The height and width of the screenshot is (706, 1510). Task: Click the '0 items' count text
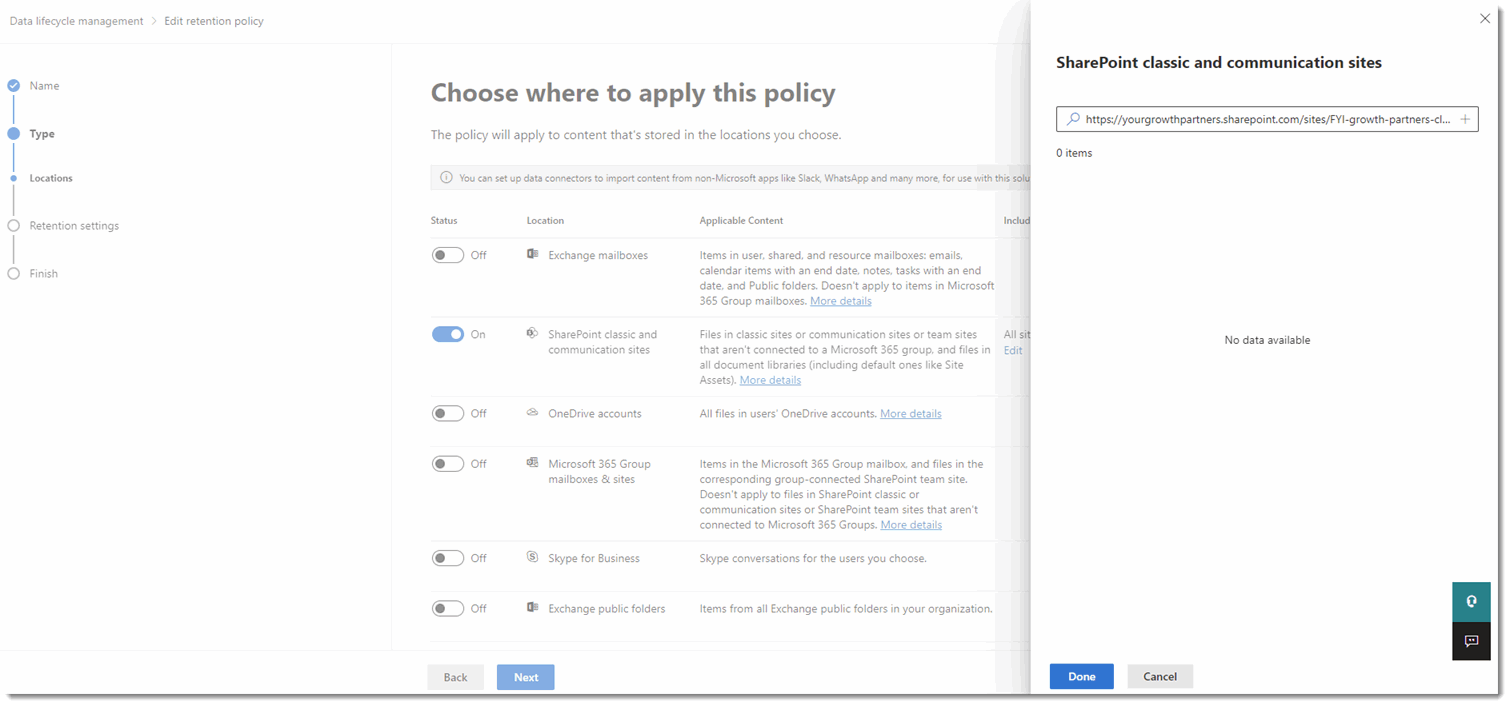click(1074, 154)
